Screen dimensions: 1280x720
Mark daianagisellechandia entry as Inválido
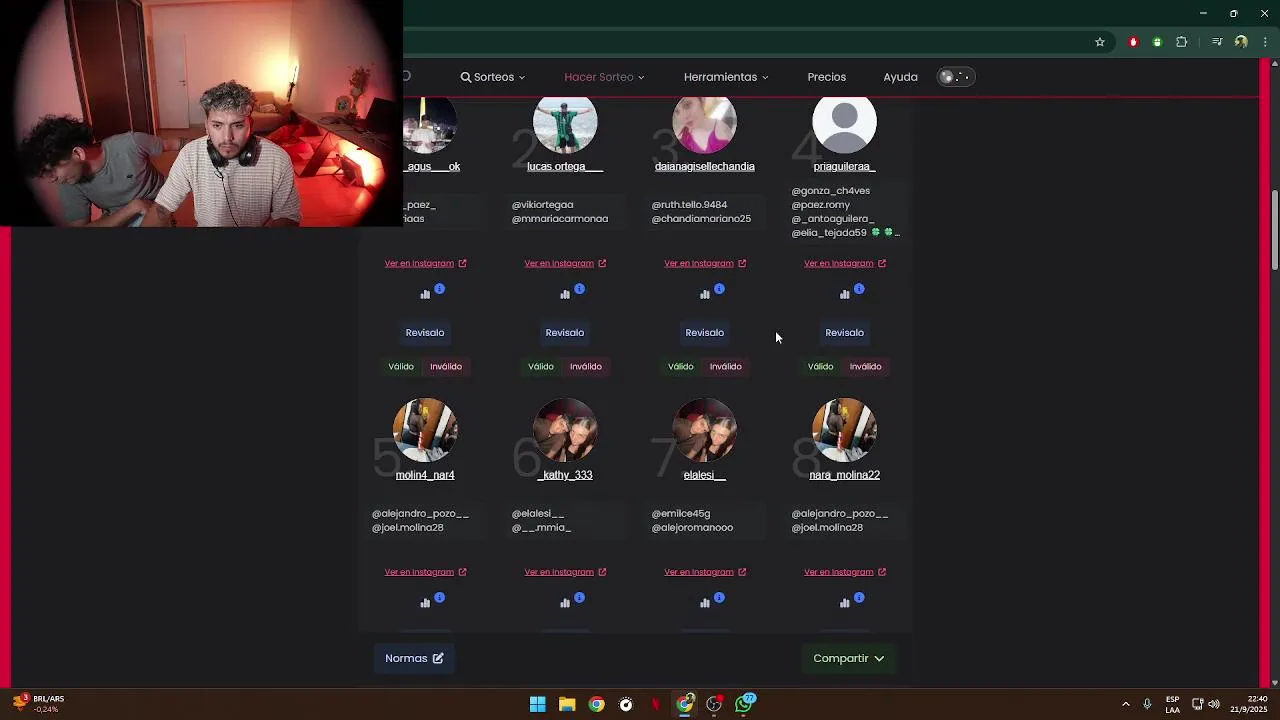pos(726,366)
